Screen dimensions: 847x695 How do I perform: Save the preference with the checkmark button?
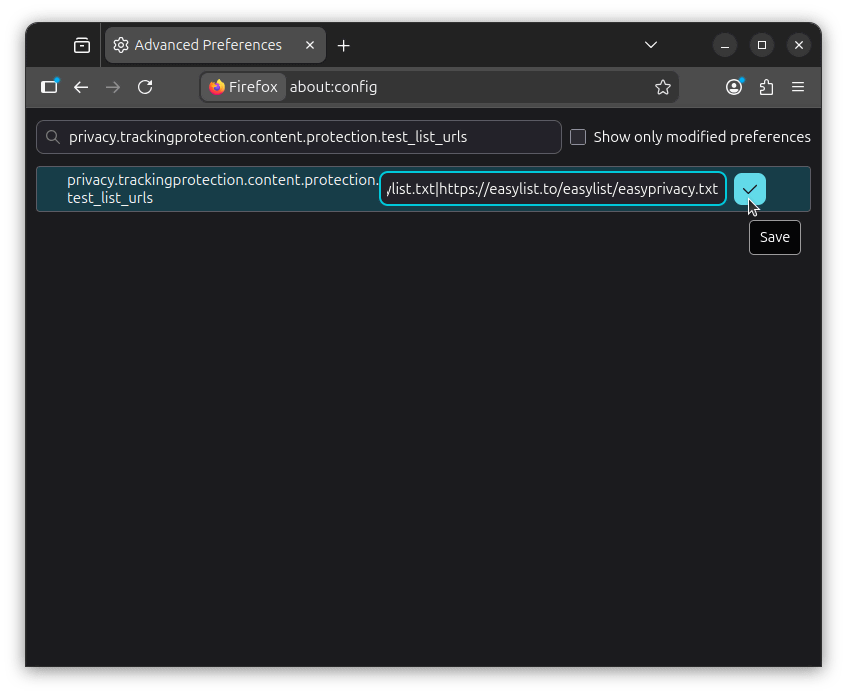click(749, 189)
